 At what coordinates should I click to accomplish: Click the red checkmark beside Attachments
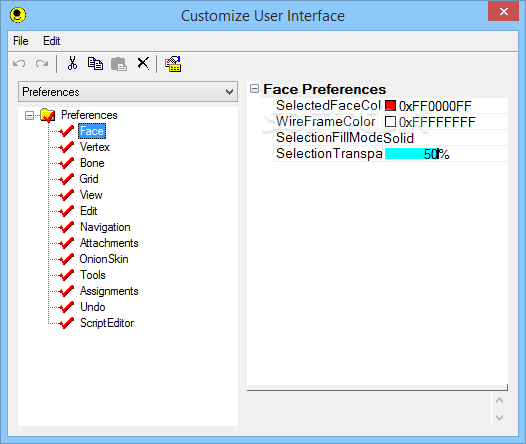tap(66, 243)
